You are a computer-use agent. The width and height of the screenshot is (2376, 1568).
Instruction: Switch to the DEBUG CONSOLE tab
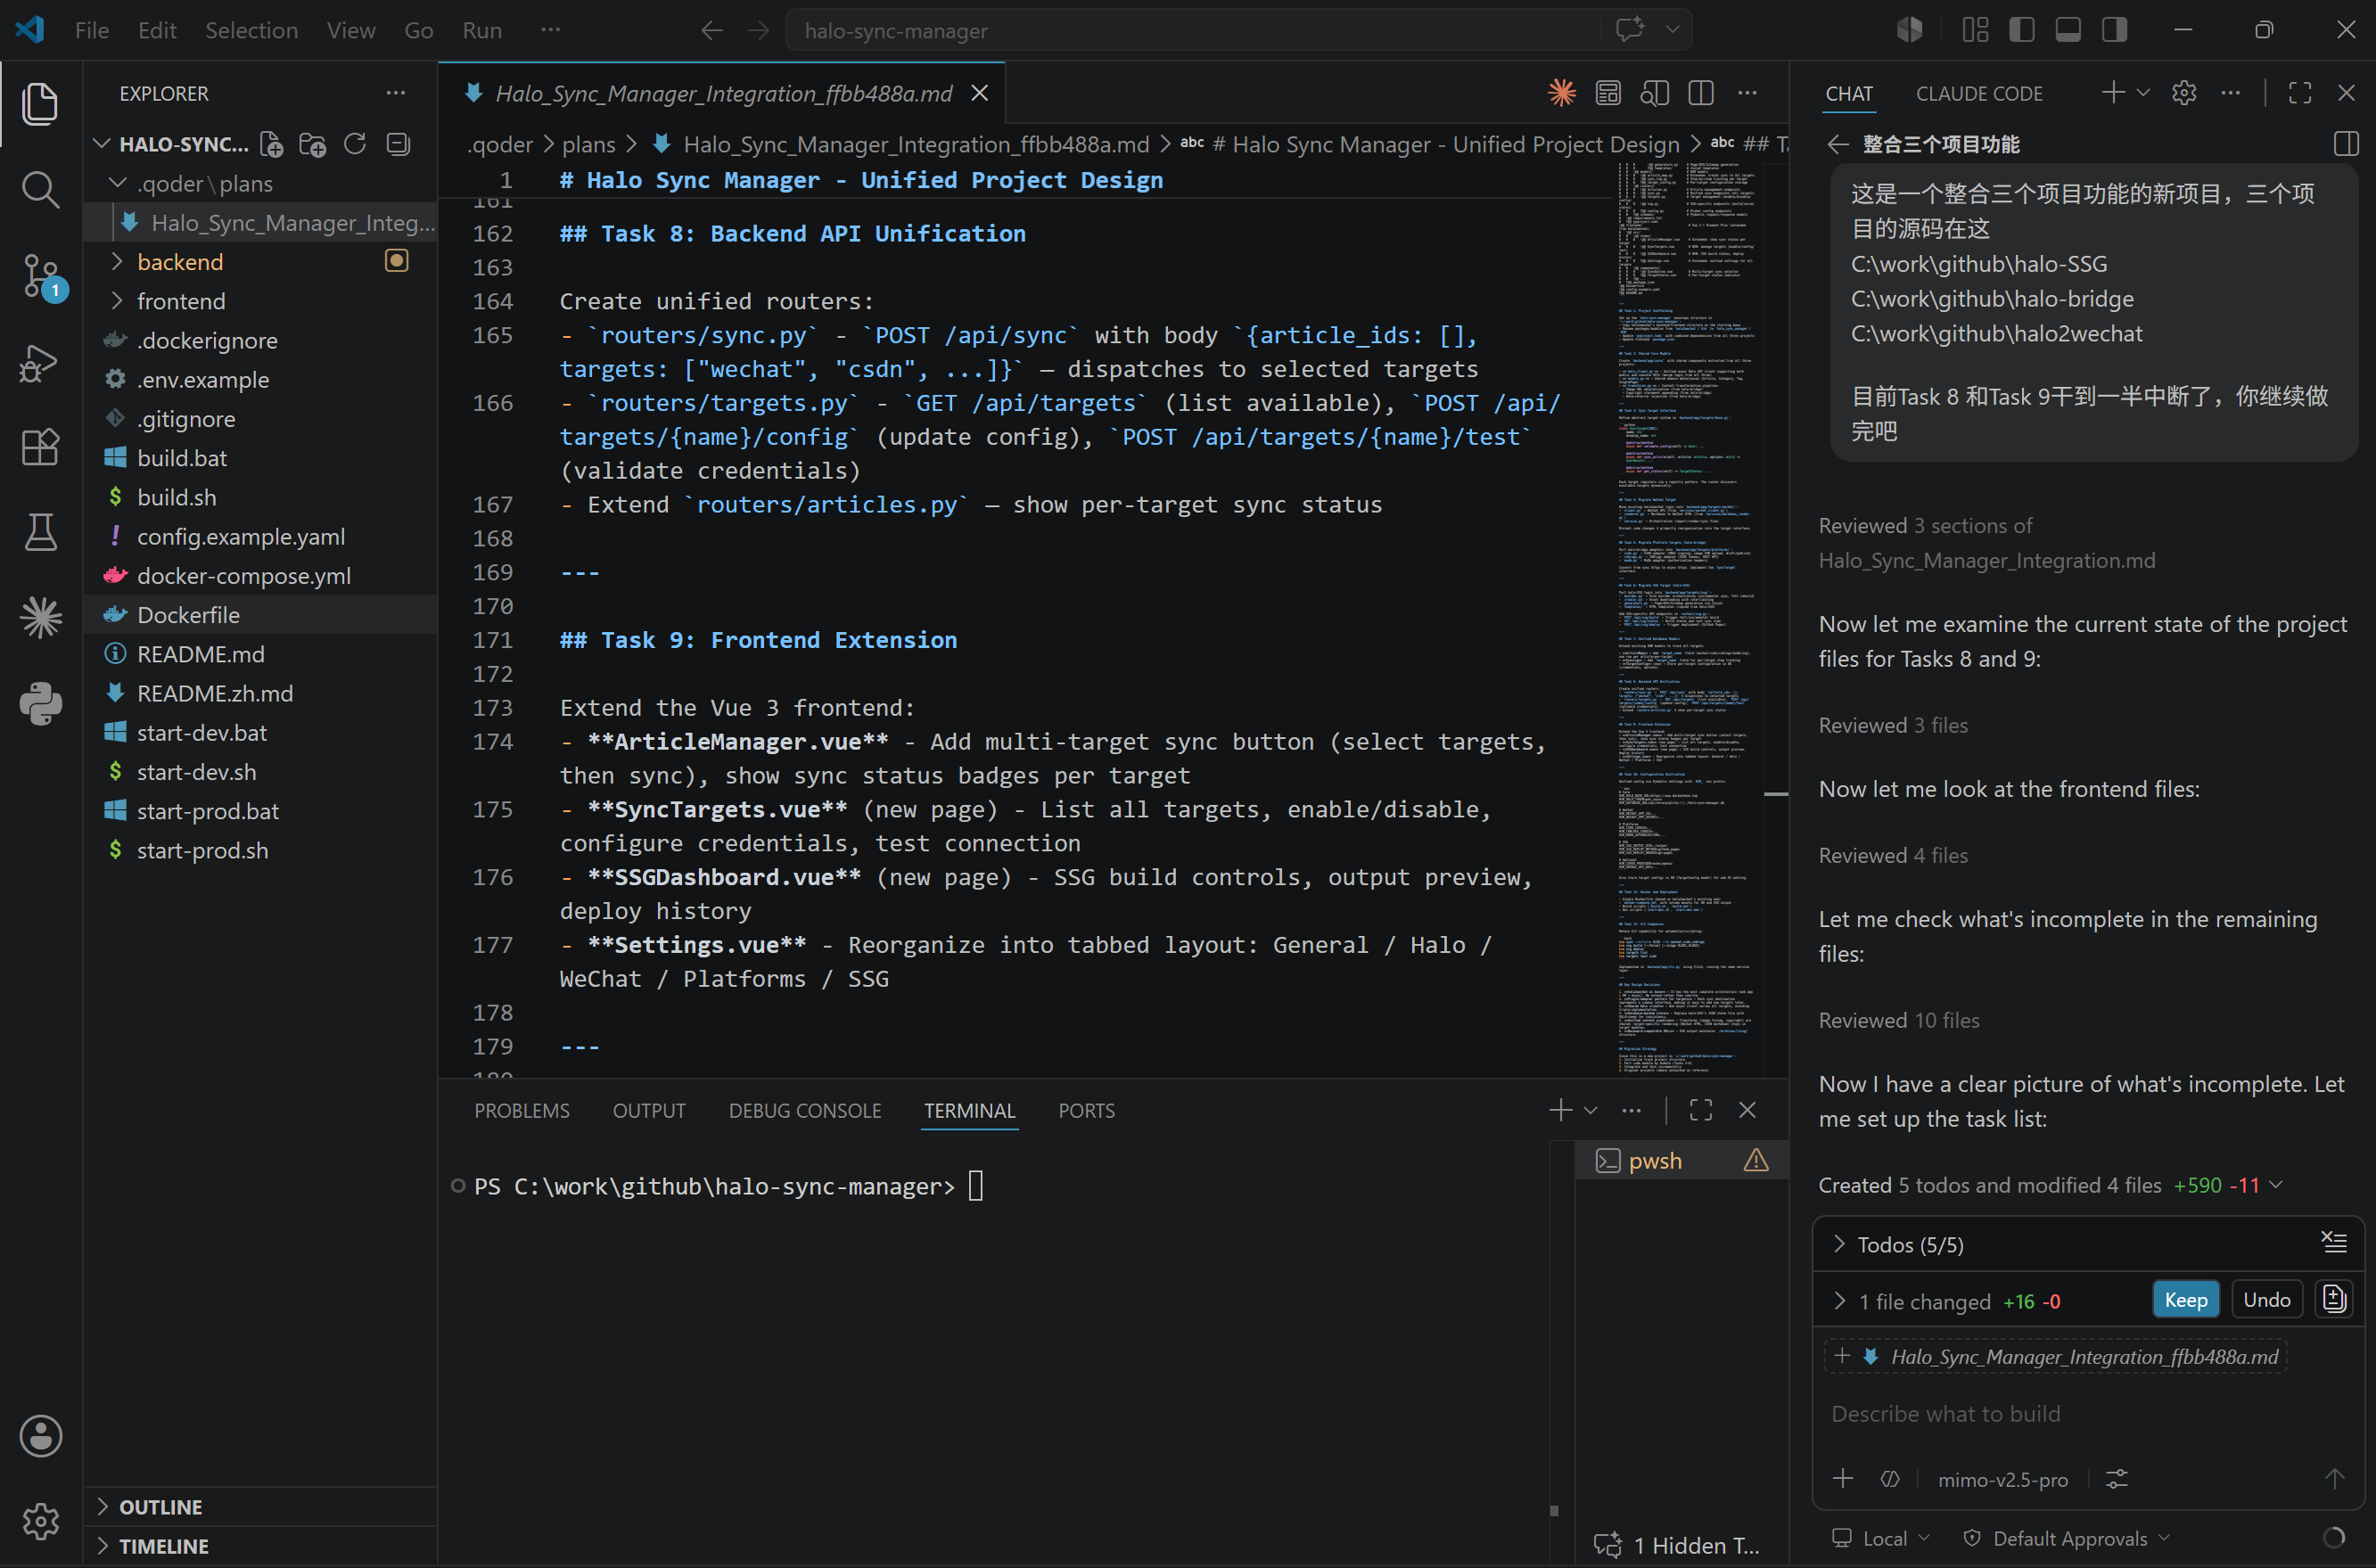[805, 1110]
